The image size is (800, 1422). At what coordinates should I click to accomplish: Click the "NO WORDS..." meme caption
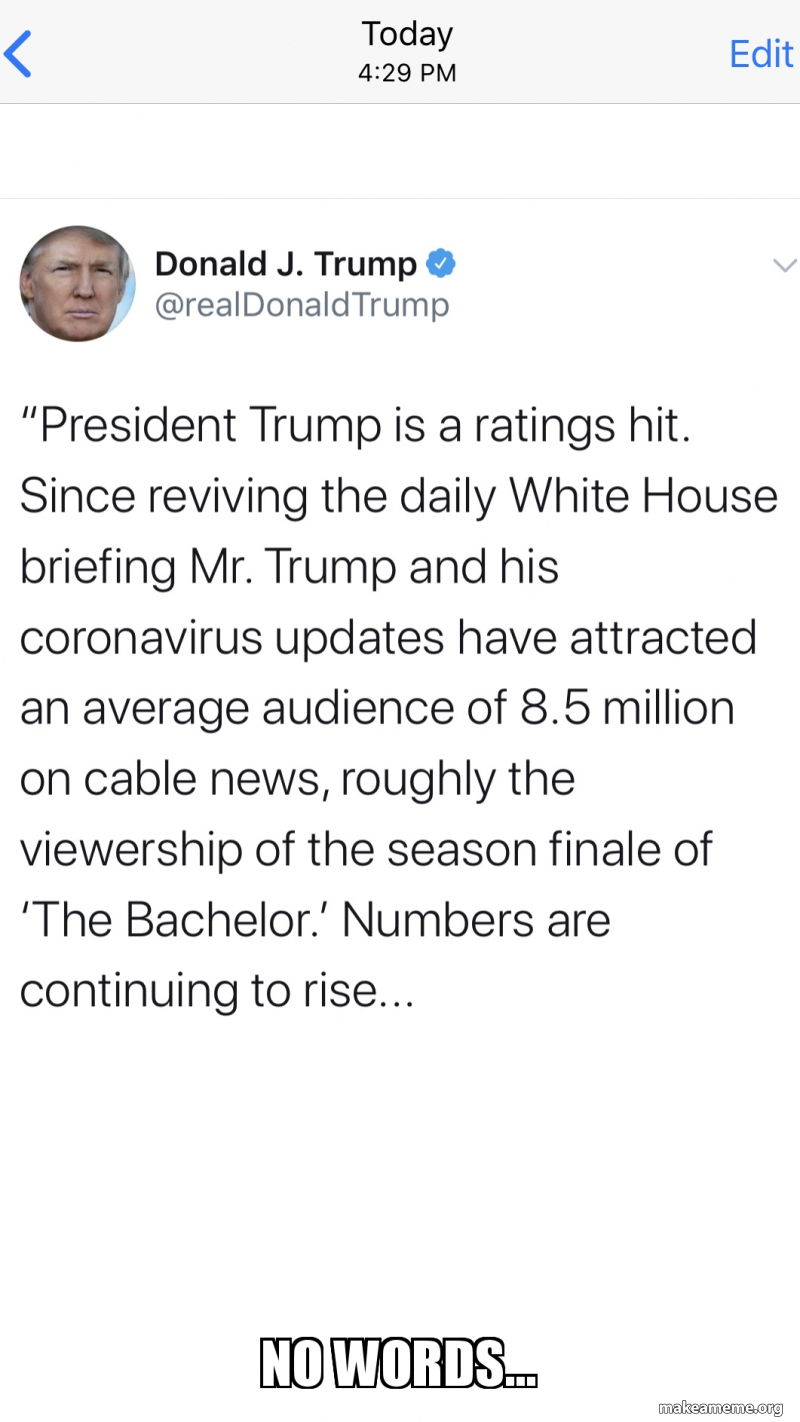pyautogui.click(x=399, y=1362)
